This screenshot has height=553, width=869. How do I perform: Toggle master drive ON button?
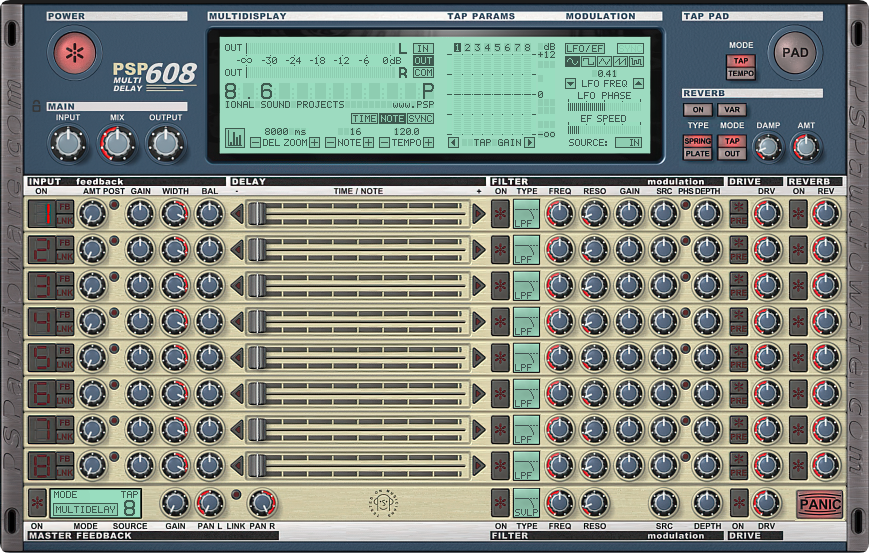[739, 503]
